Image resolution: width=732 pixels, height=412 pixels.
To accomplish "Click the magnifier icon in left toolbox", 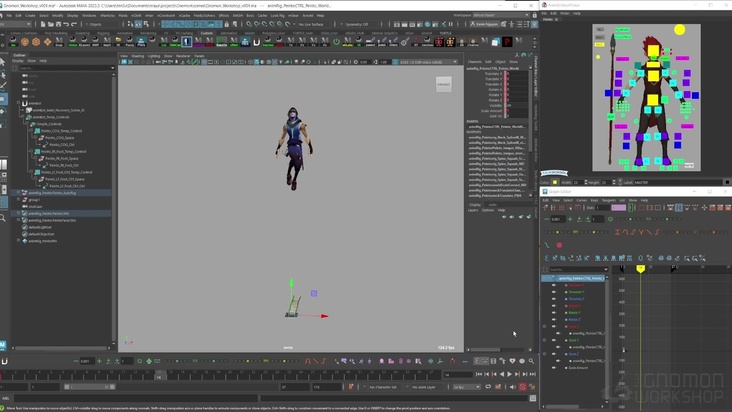I will point(3,218).
